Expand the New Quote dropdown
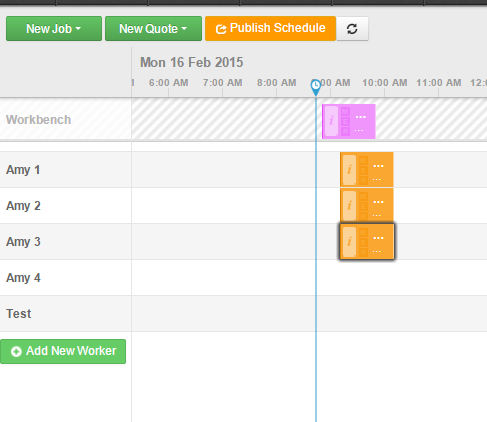 (x=153, y=29)
